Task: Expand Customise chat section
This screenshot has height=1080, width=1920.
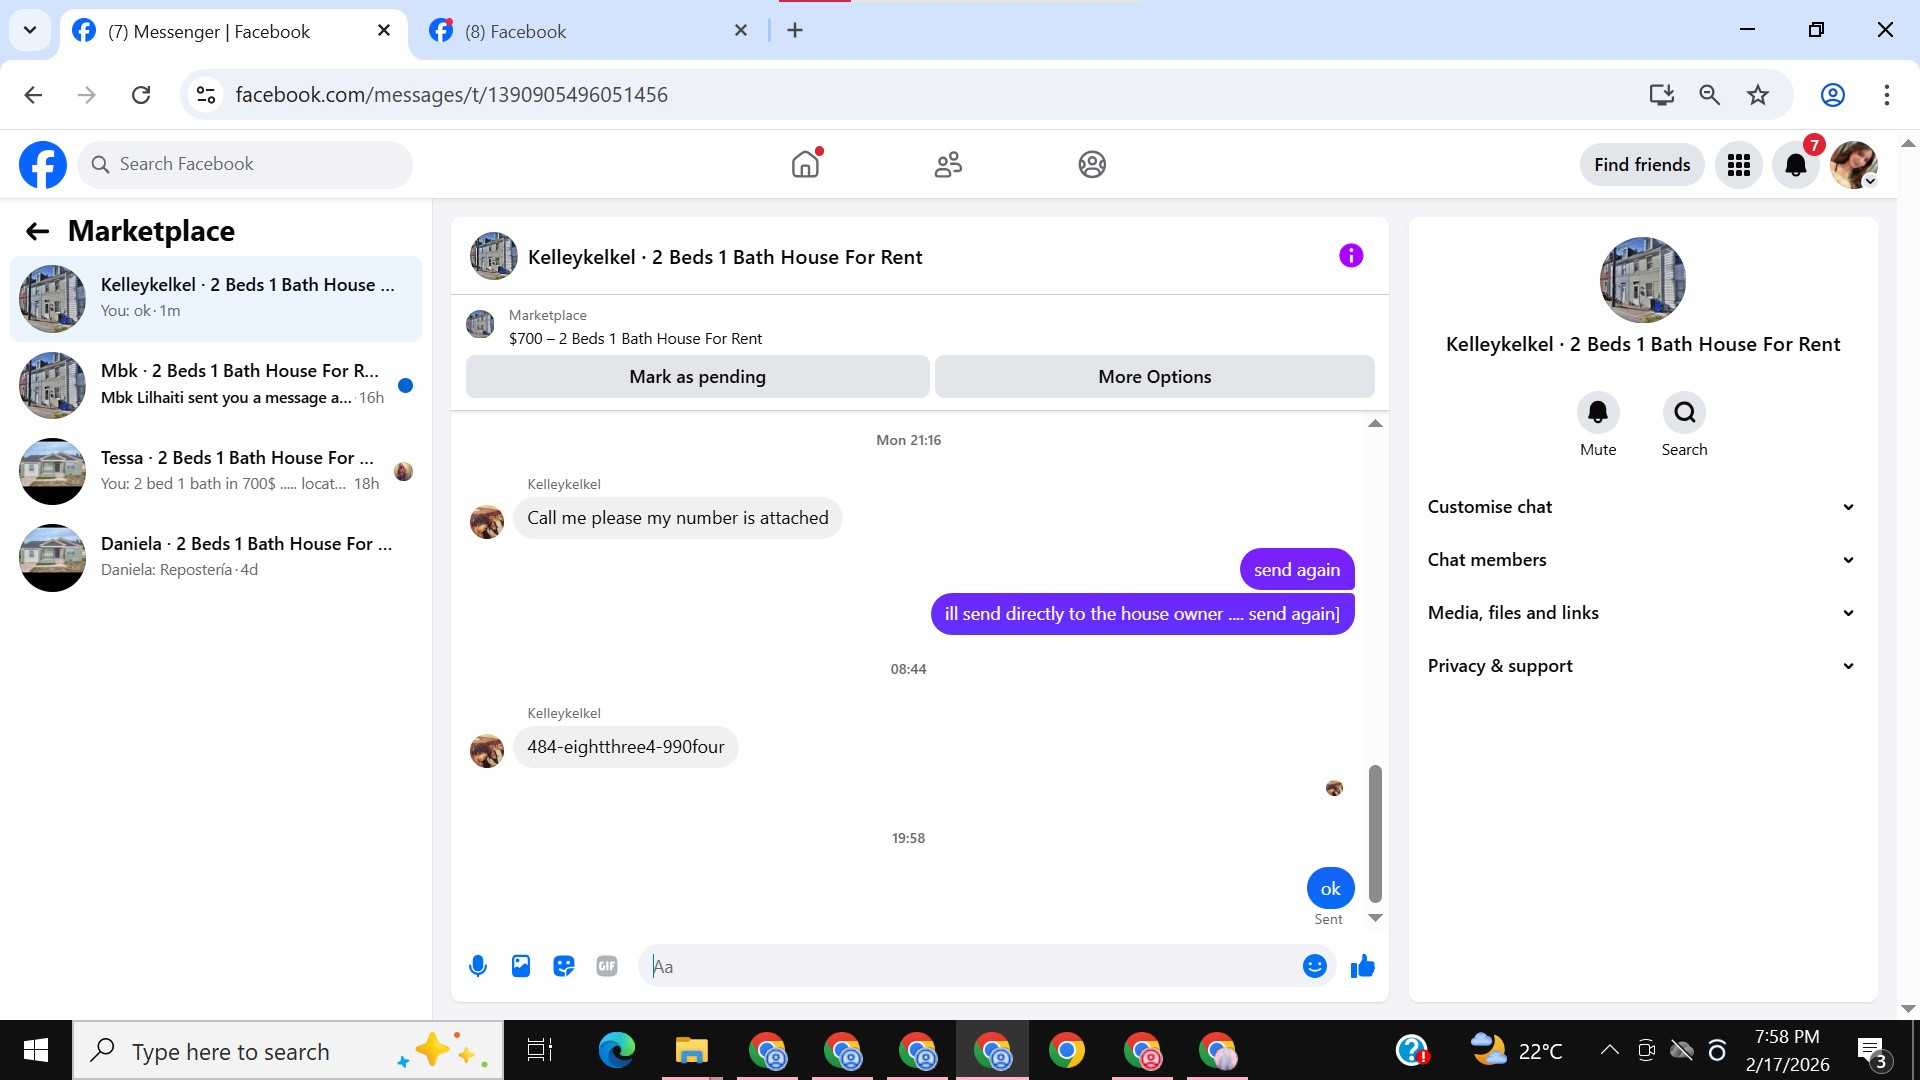Action: click(1642, 507)
